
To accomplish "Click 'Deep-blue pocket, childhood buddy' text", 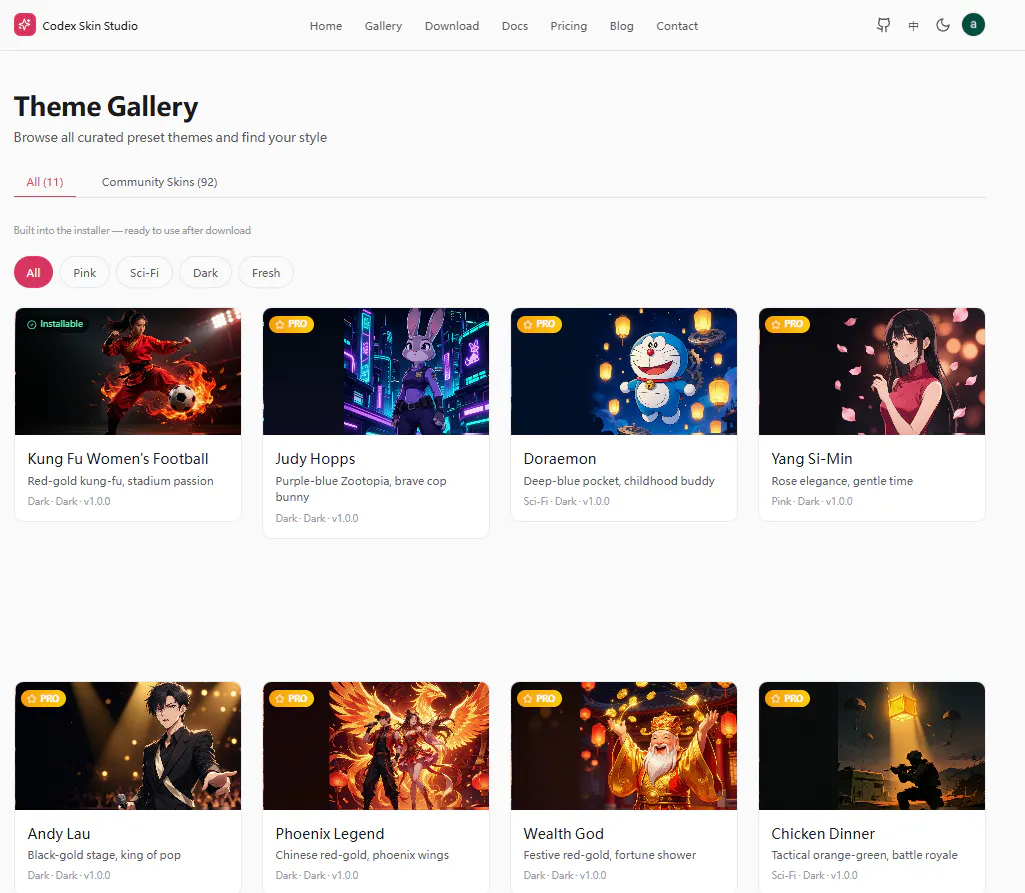I will [x=619, y=480].
